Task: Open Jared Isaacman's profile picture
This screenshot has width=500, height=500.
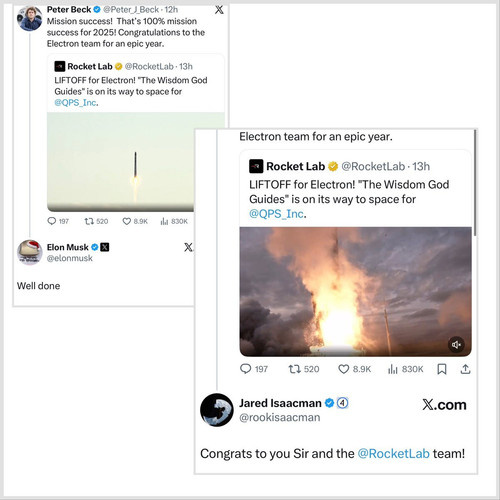Action: coord(217,410)
